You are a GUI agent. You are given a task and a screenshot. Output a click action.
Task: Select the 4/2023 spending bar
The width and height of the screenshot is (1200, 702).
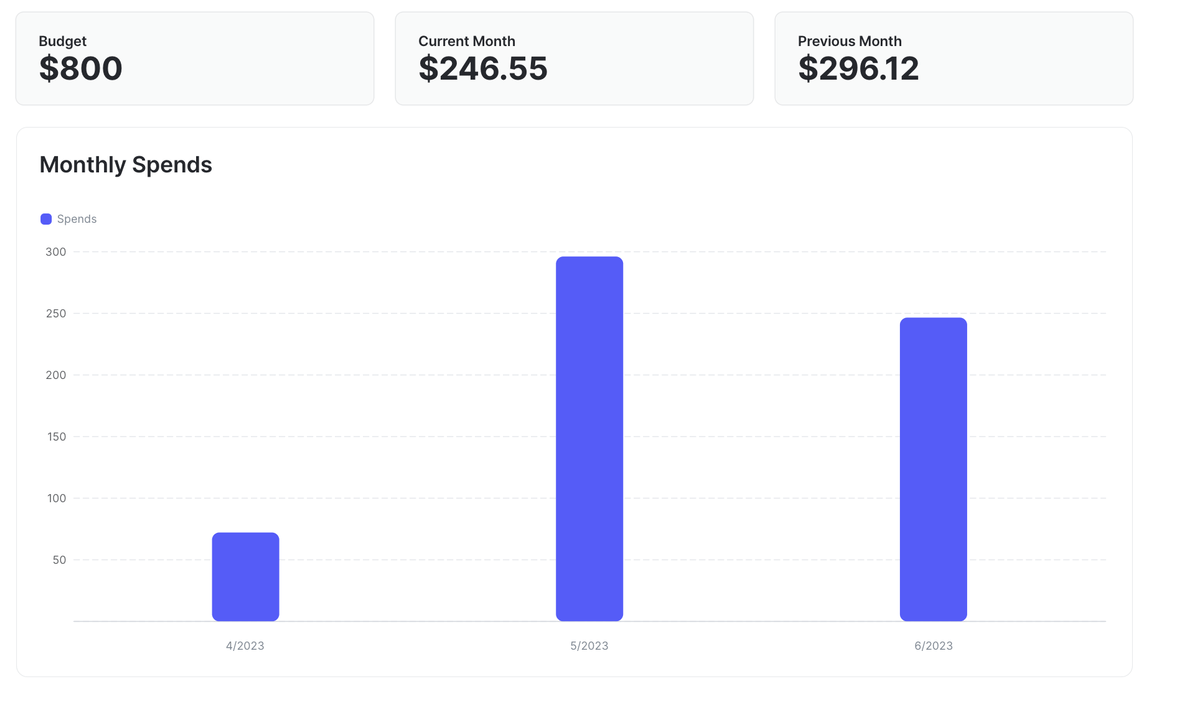[x=245, y=577]
